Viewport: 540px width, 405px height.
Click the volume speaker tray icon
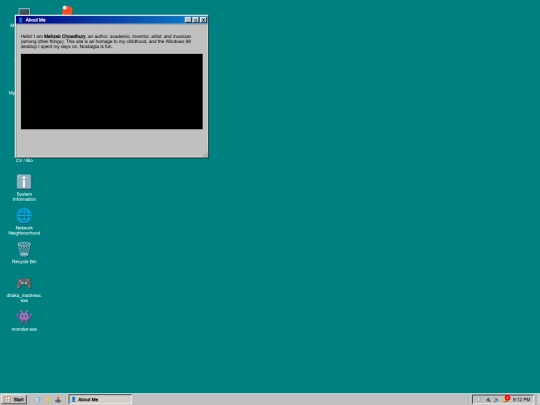(496, 399)
